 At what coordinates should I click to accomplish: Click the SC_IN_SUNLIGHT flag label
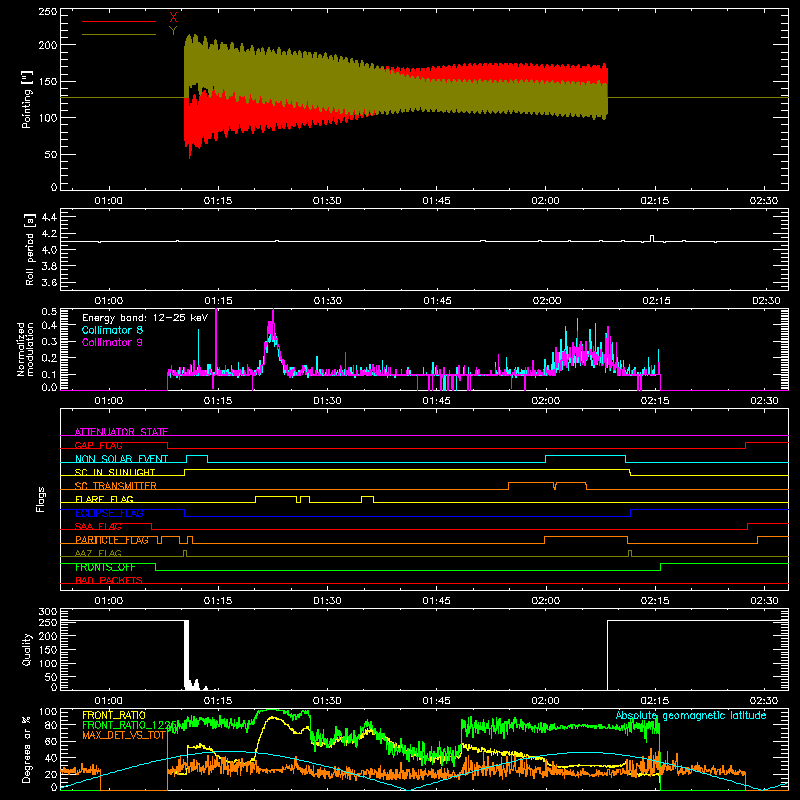[115, 472]
